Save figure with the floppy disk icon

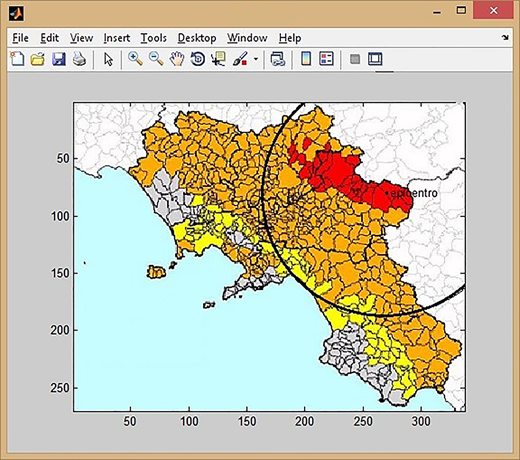coord(59,59)
